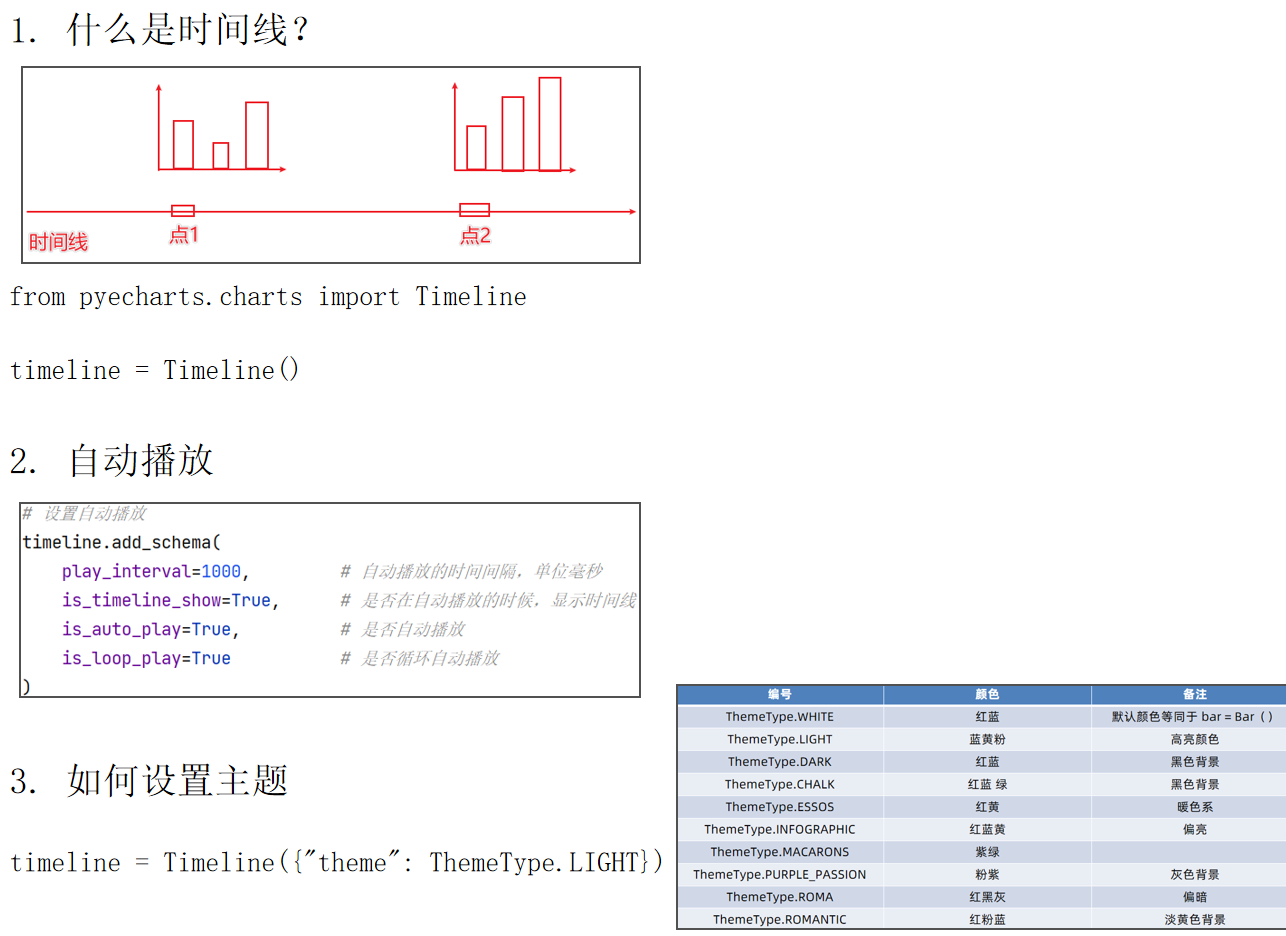Click the comment "# 设置自动播放"

[84, 513]
